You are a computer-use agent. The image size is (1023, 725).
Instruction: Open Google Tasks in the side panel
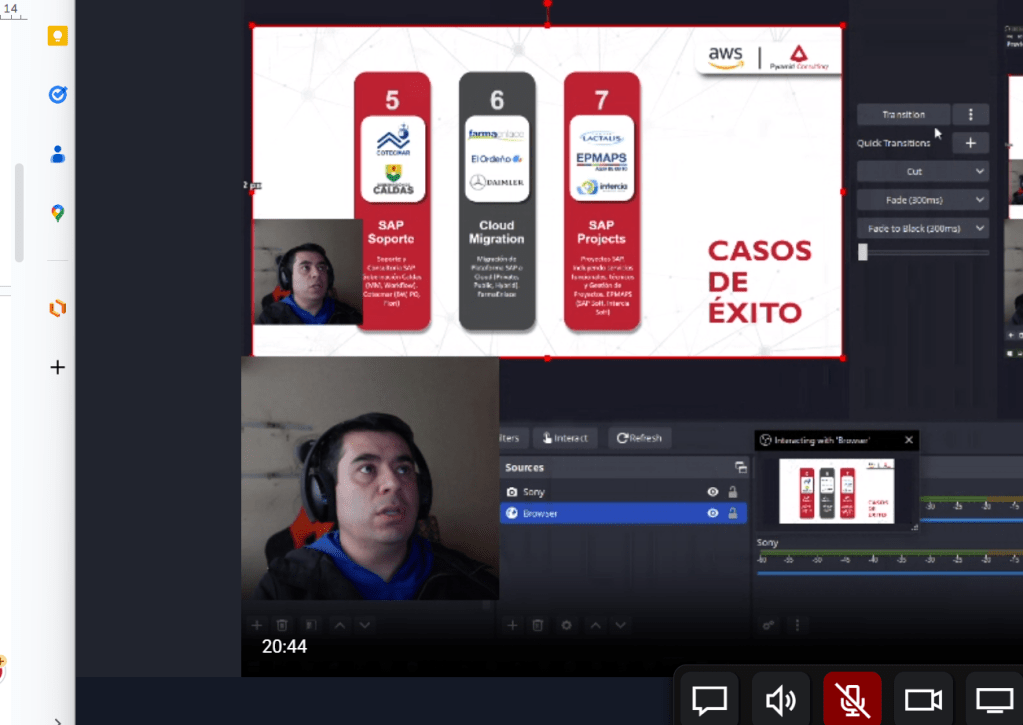point(57,95)
